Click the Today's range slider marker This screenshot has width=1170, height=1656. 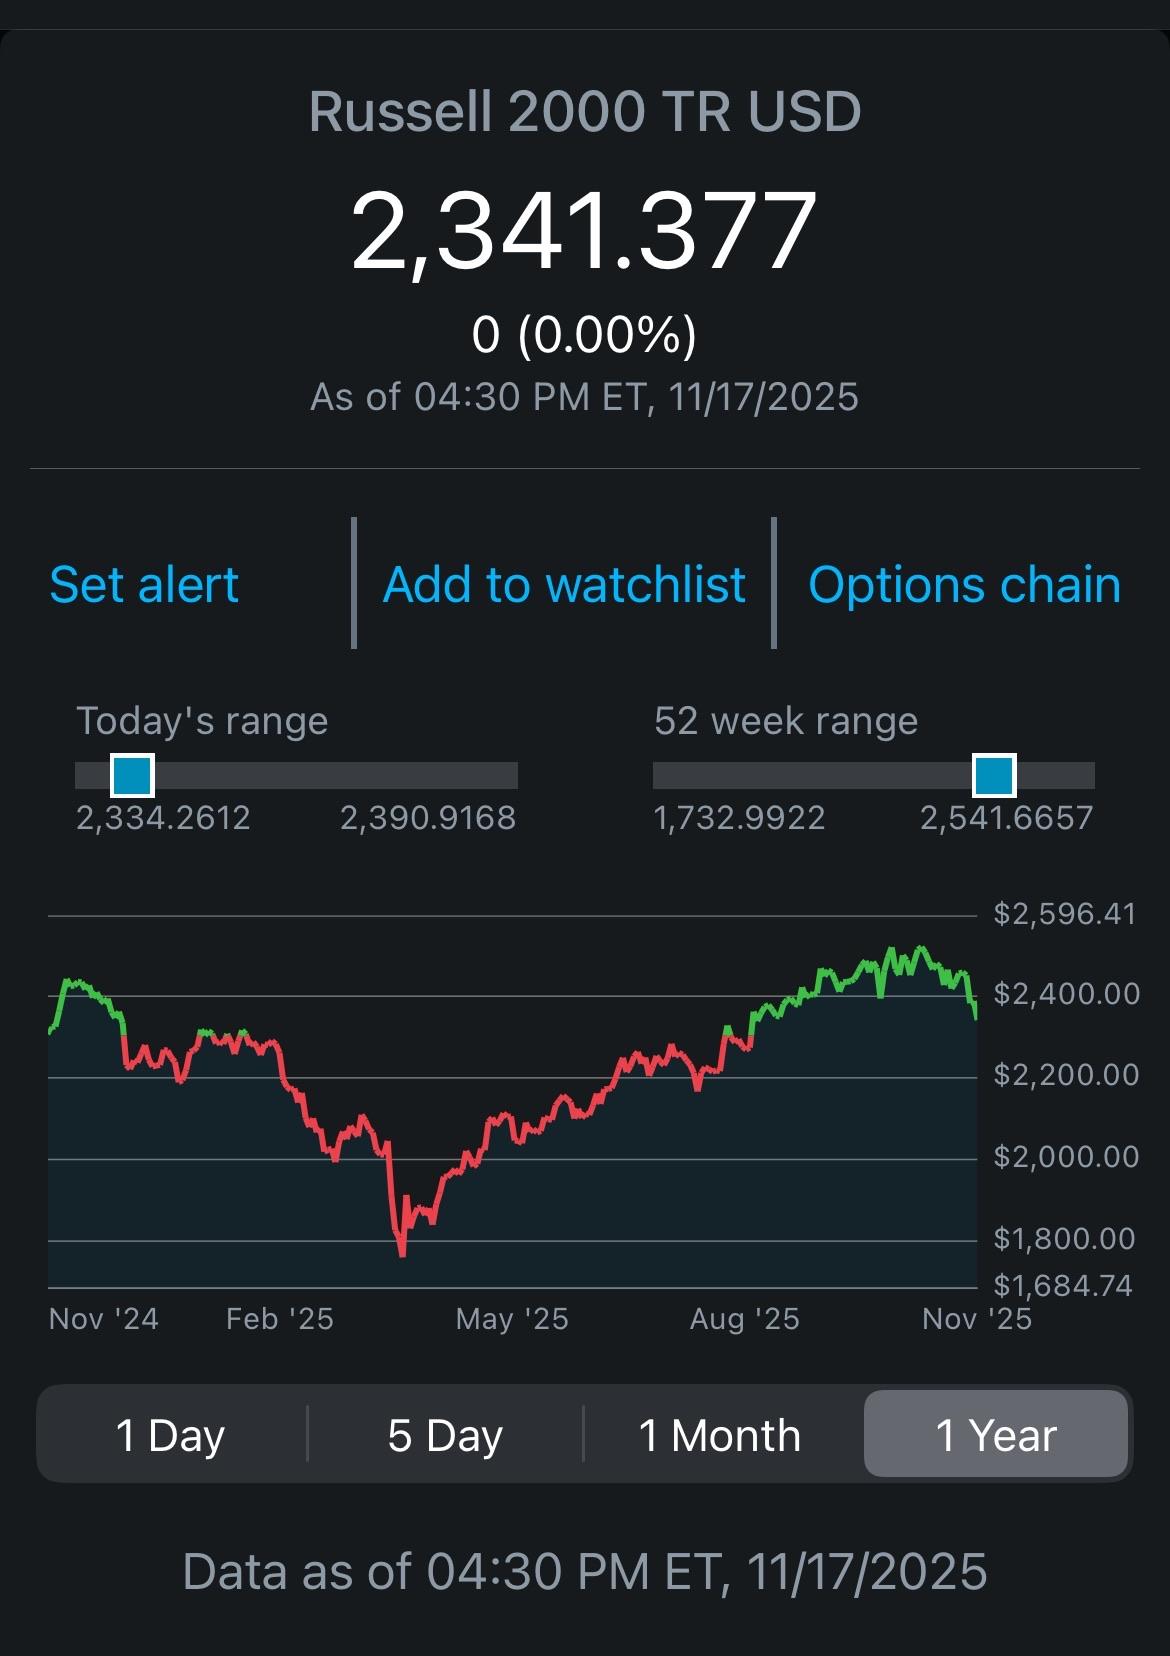[x=132, y=775]
